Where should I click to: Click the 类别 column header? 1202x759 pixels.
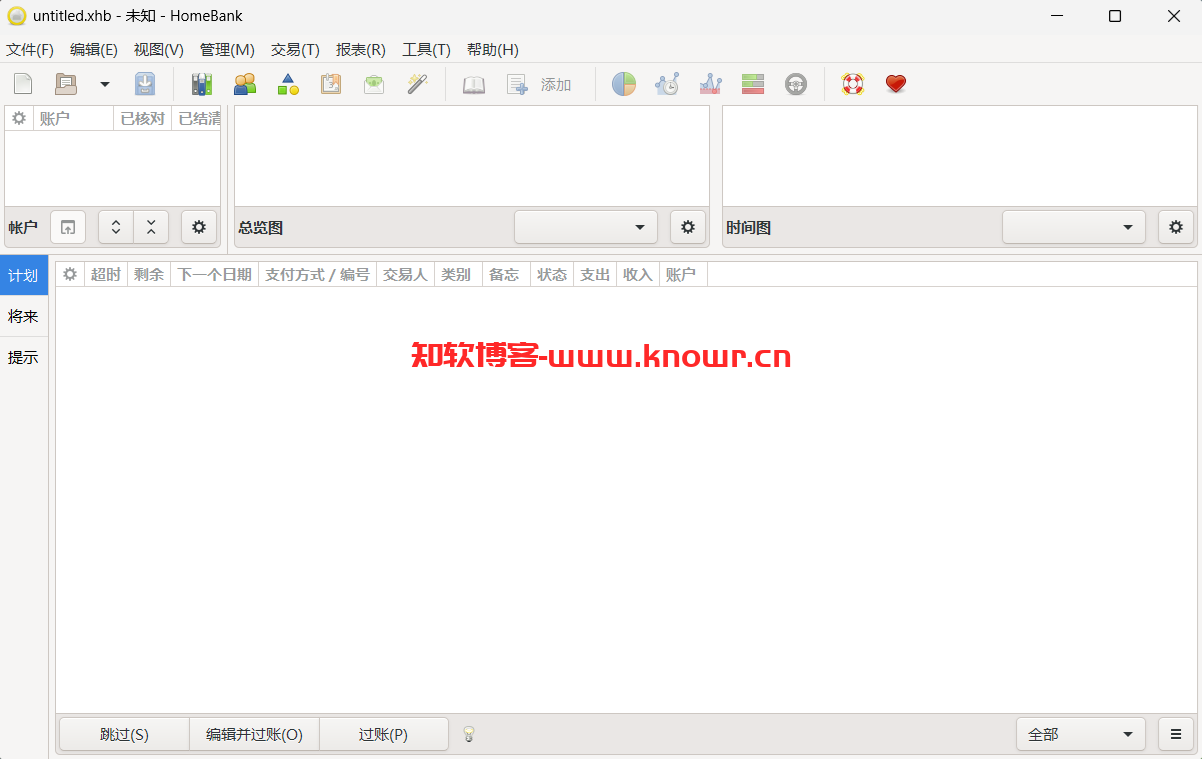pyautogui.click(x=458, y=274)
